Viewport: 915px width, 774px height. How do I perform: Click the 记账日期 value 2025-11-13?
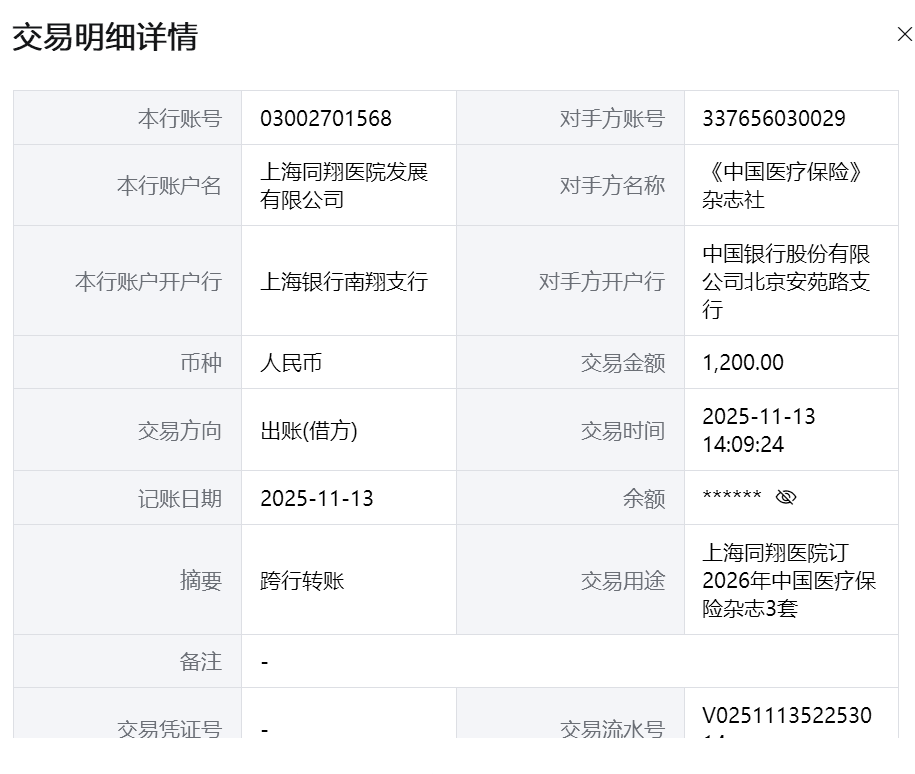tap(317, 499)
